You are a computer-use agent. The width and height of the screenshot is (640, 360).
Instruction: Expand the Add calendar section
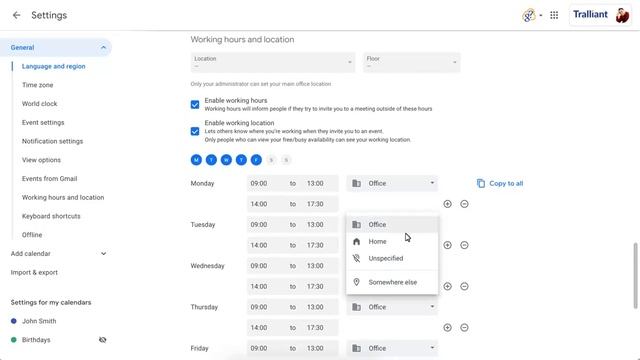[103, 253]
